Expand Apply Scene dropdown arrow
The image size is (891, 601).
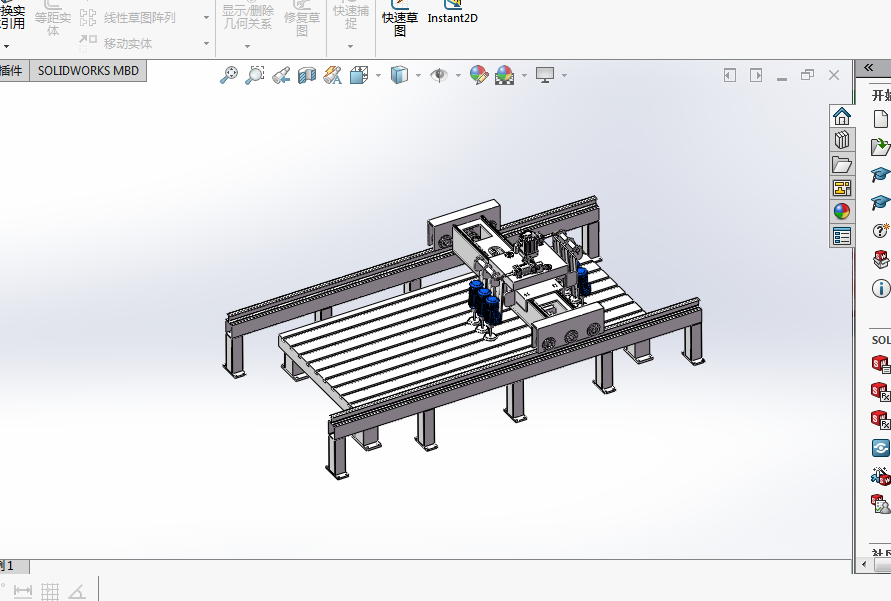coord(524,75)
